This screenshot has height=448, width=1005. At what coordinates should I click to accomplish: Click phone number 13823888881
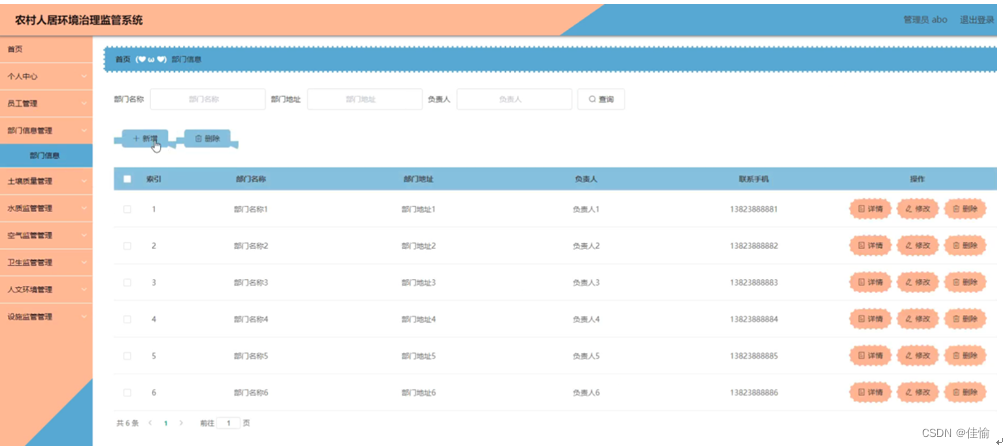[x=754, y=209]
